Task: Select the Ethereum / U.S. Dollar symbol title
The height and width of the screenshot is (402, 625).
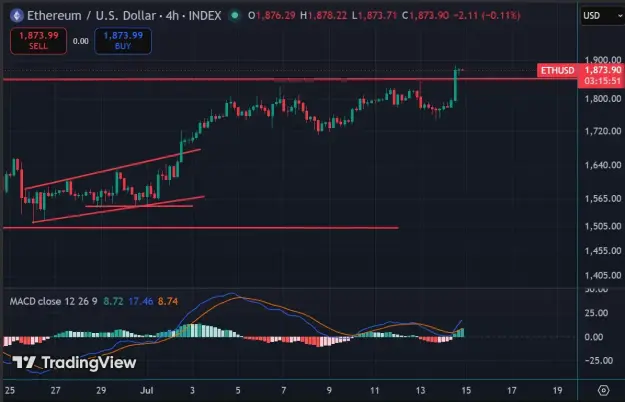Action: click(91, 16)
